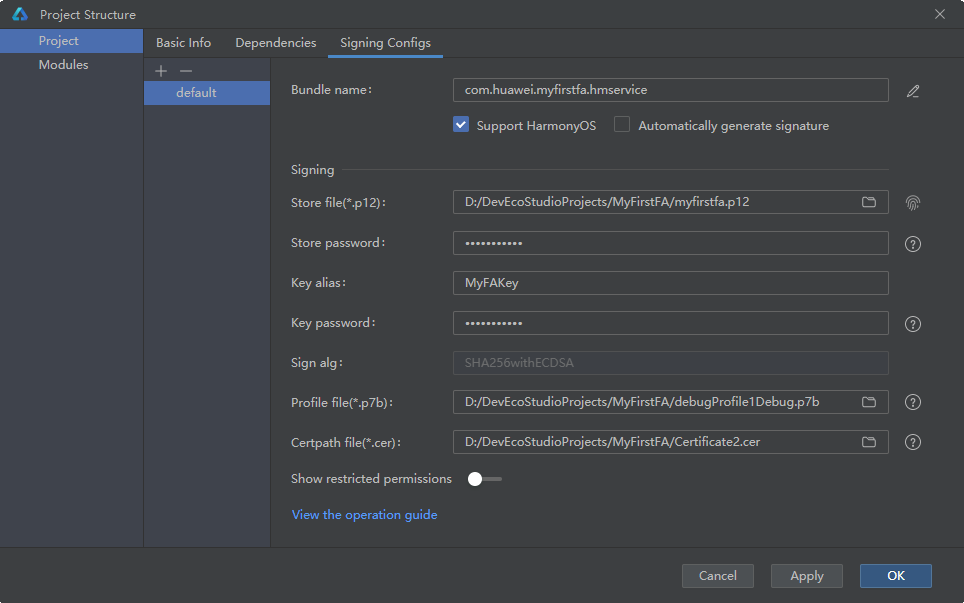Click the Sign alg SHA256withECDSA field
The width and height of the screenshot is (964, 603).
671,363
